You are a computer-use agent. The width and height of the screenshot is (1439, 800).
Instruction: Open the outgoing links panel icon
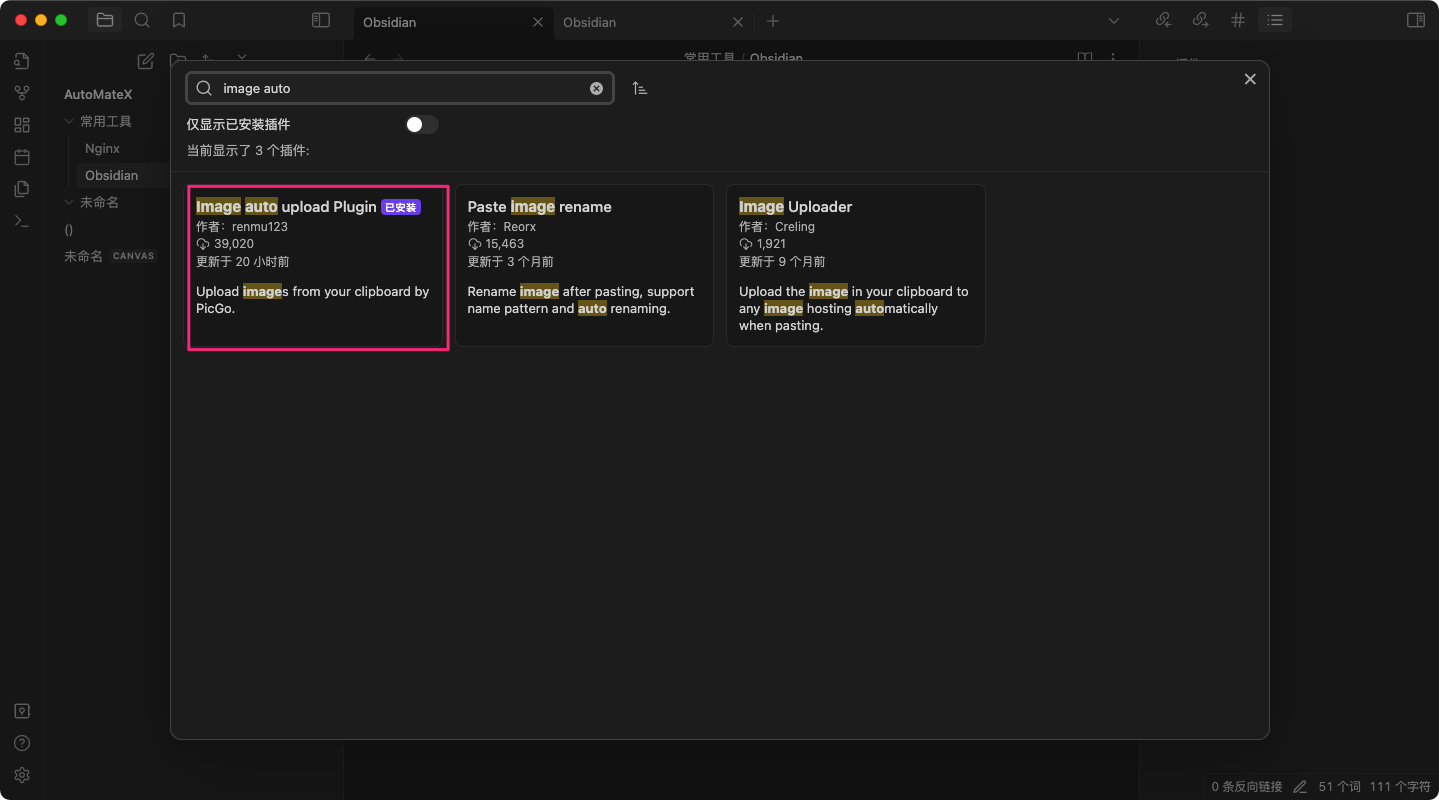(1200, 20)
